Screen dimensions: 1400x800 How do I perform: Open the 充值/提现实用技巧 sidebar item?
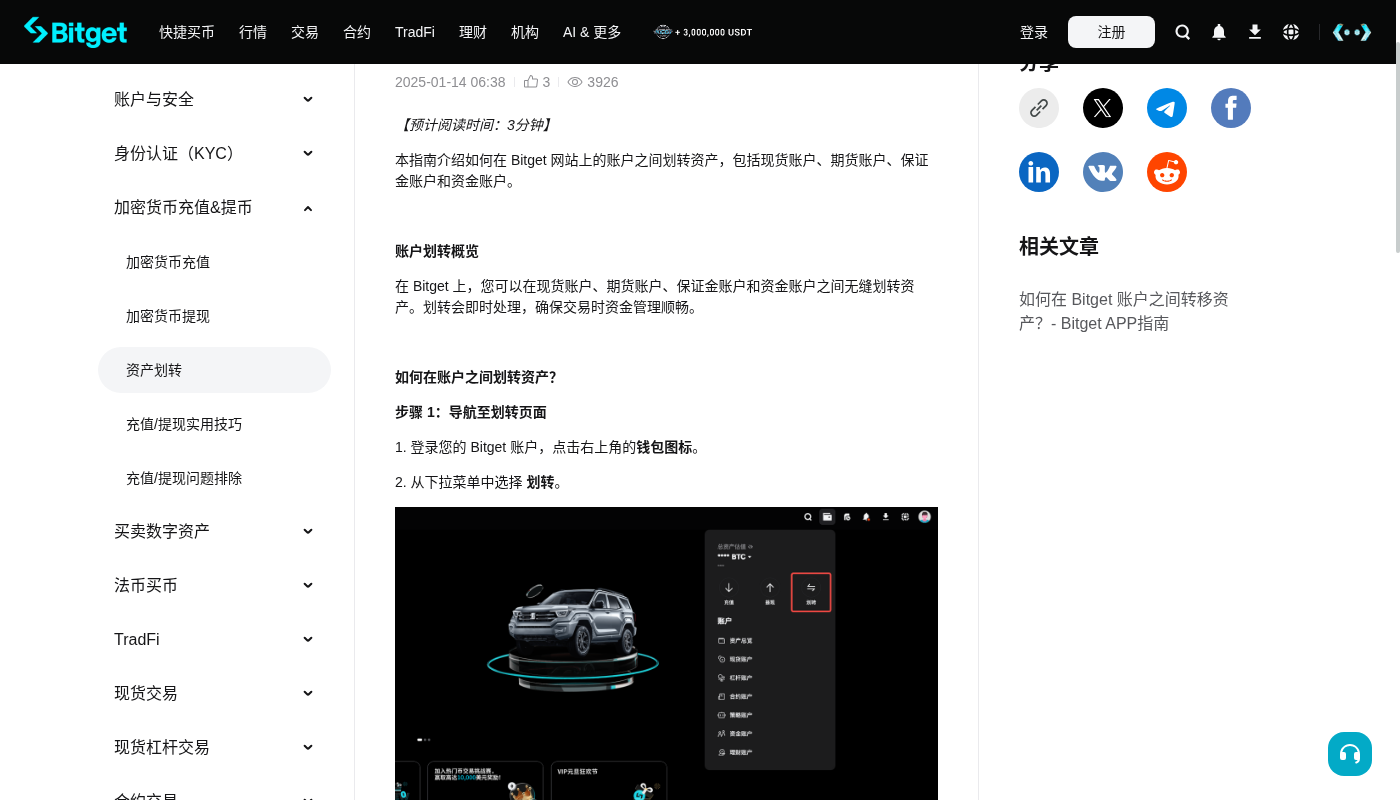[214, 424]
